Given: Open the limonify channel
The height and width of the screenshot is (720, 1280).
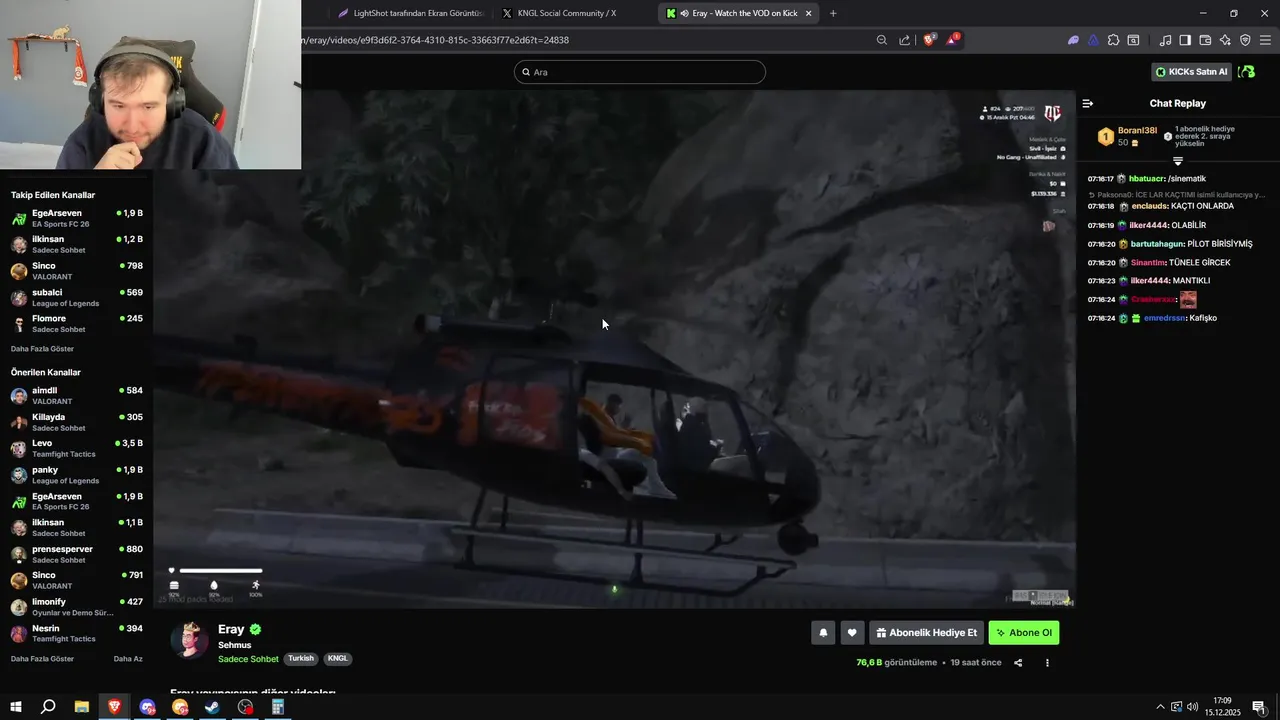Looking at the screenshot, I should pyautogui.click(x=77, y=607).
